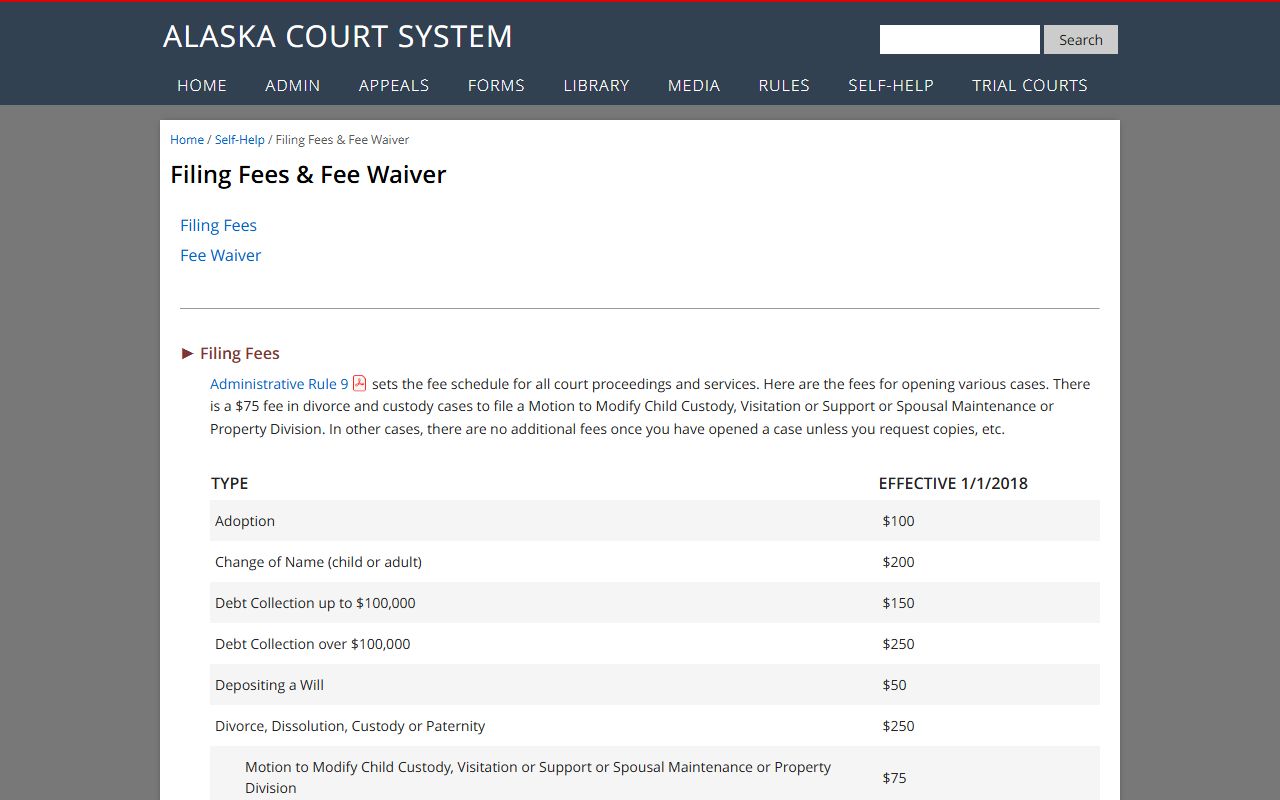The image size is (1280, 800).
Task: Focus the site search input field
Action: tap(960, 40)
